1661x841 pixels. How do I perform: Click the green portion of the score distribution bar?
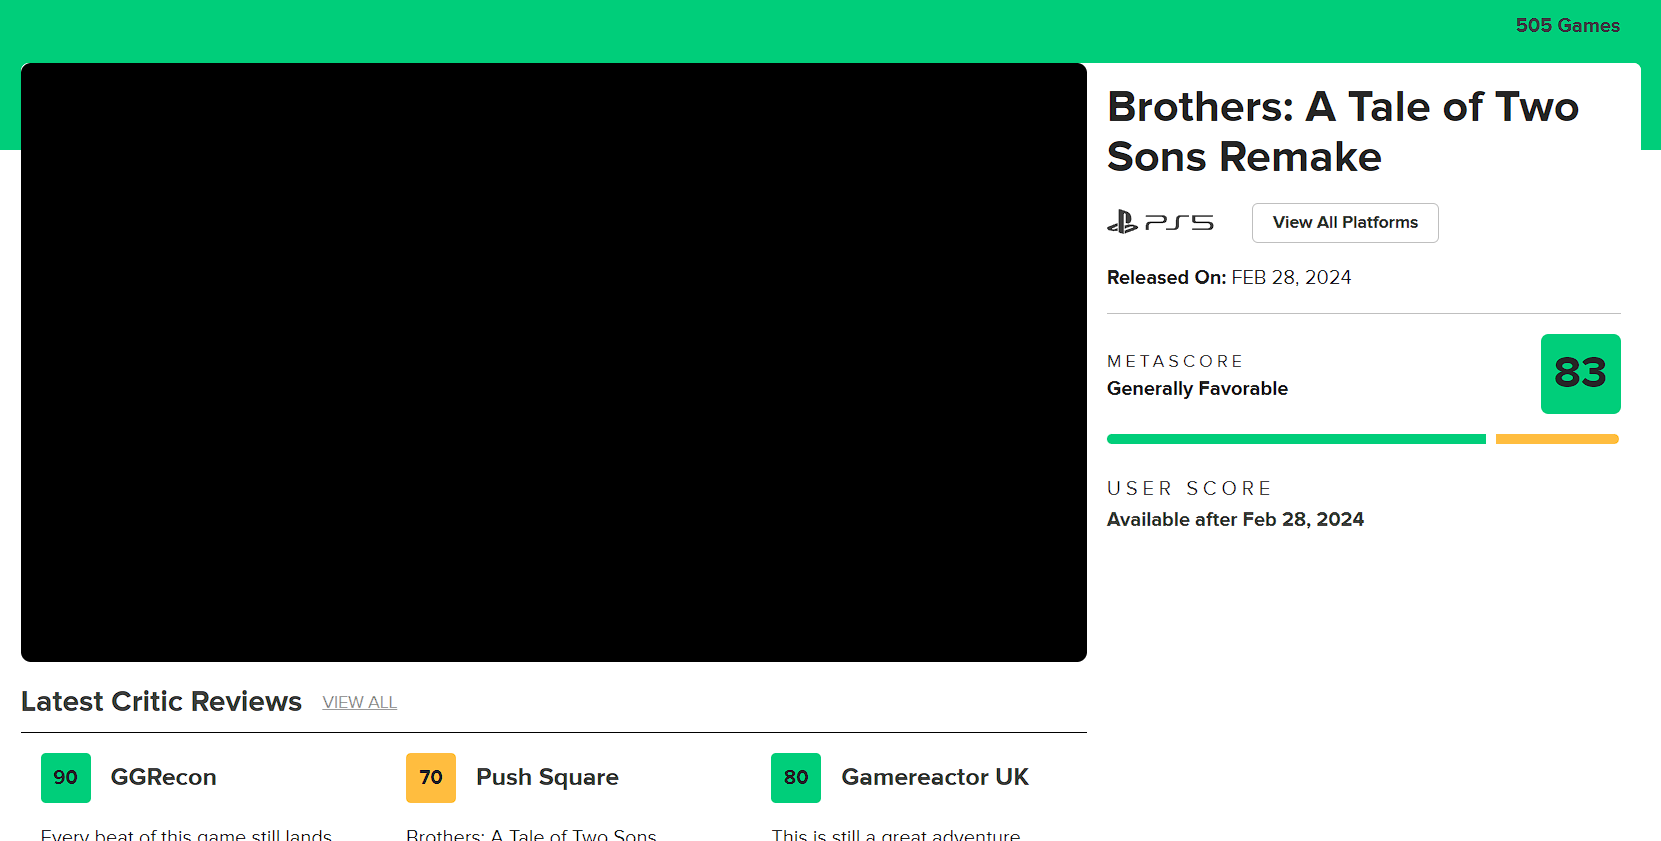(x=1295, y=438)
